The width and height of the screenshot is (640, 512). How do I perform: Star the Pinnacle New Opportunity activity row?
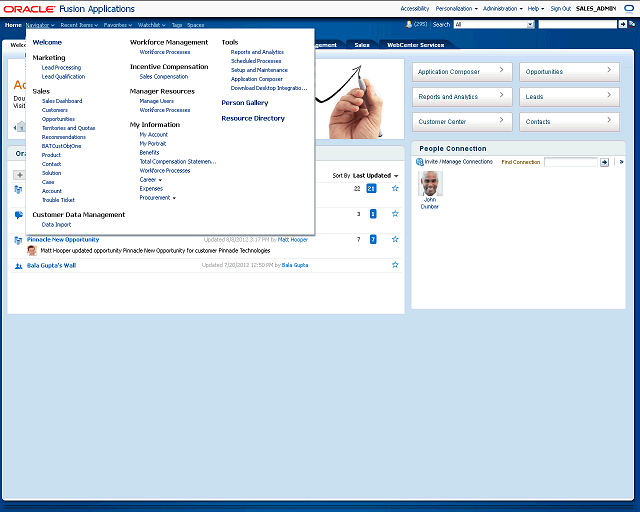(x=395, y=239)
